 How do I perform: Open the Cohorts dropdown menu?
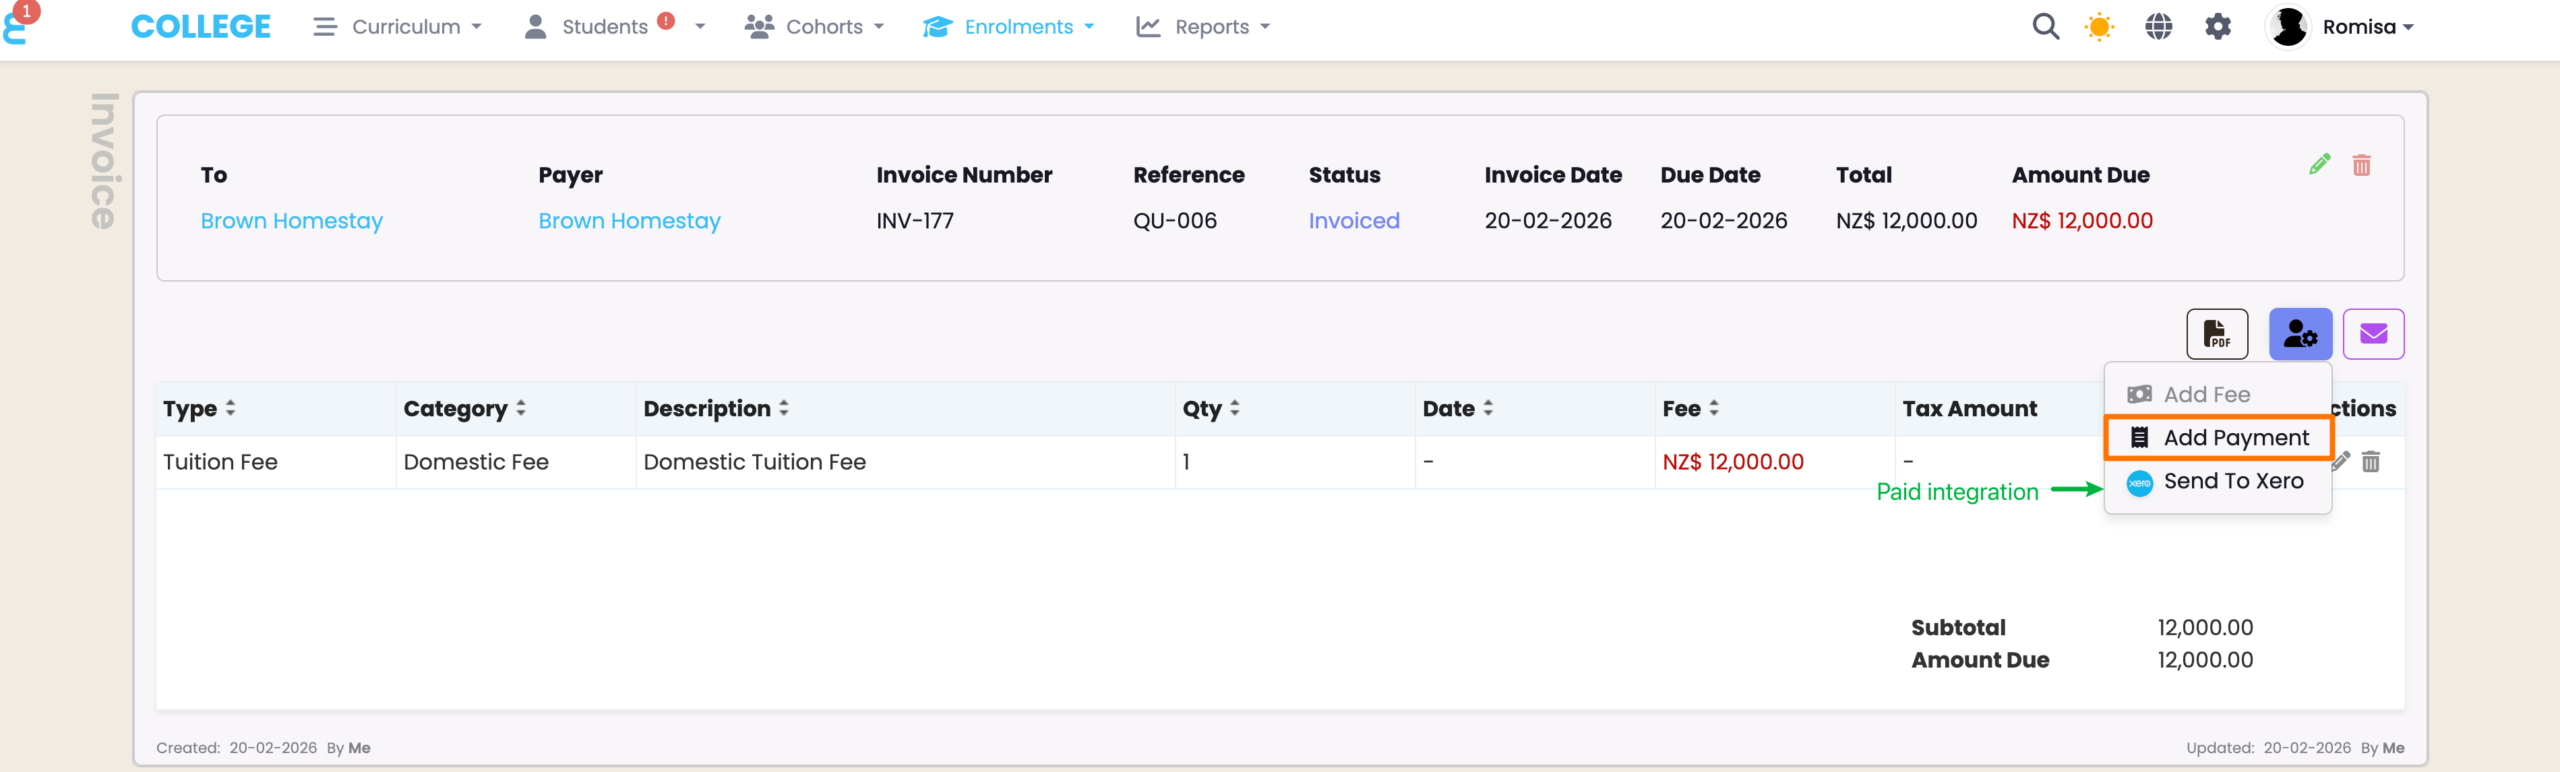pyautogui.click(x=814, y=27)
